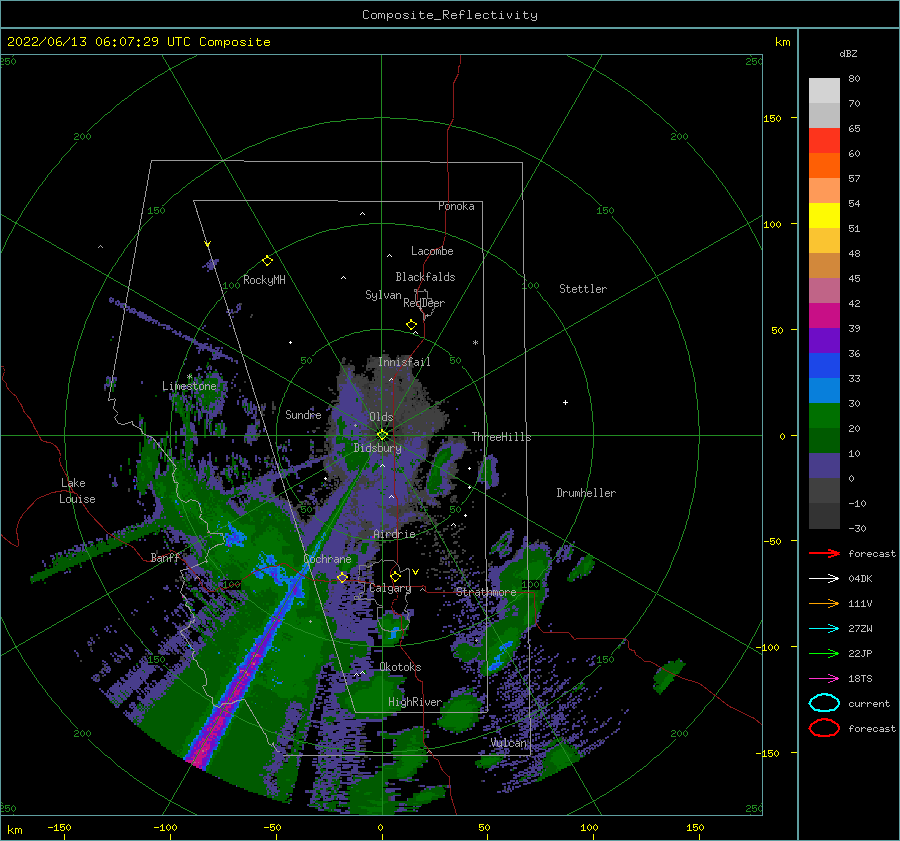Click the 04DK legend label
Screen dimensions: 900x841
click(860, 579)
